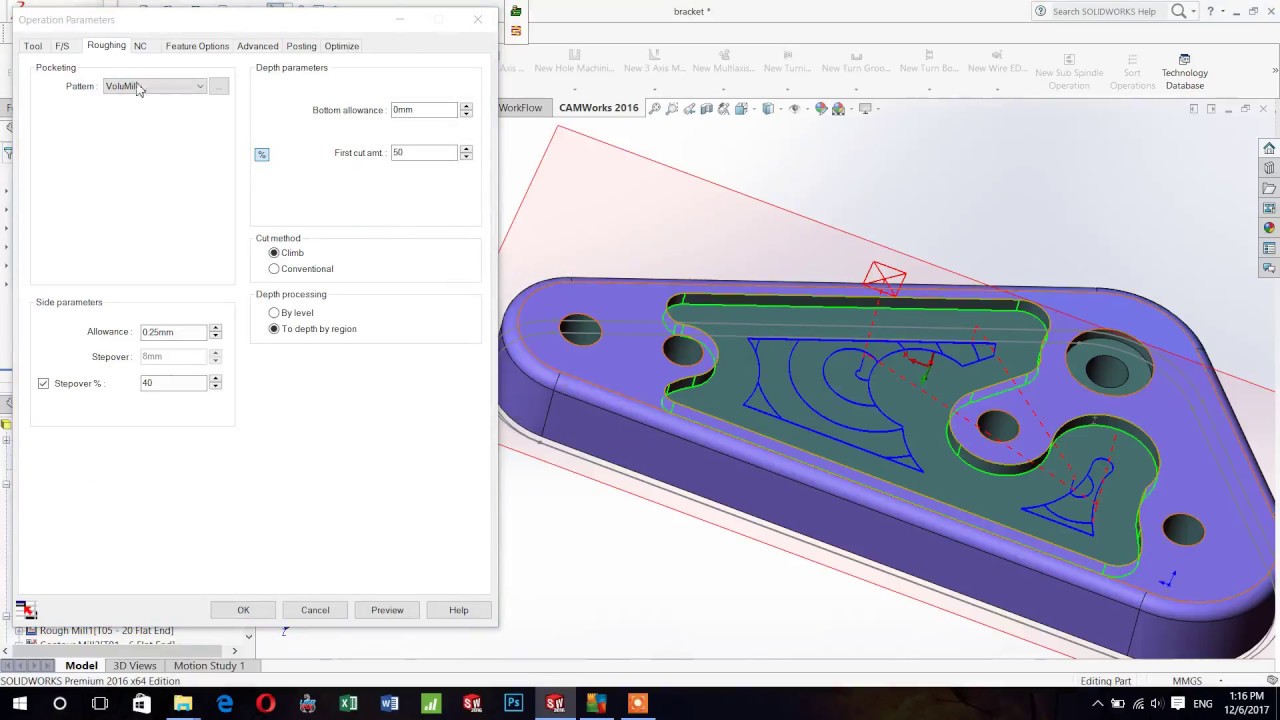Switch to the Posting tab
This screenshot has width=1280, height=720.
click(x=301, y=46)
